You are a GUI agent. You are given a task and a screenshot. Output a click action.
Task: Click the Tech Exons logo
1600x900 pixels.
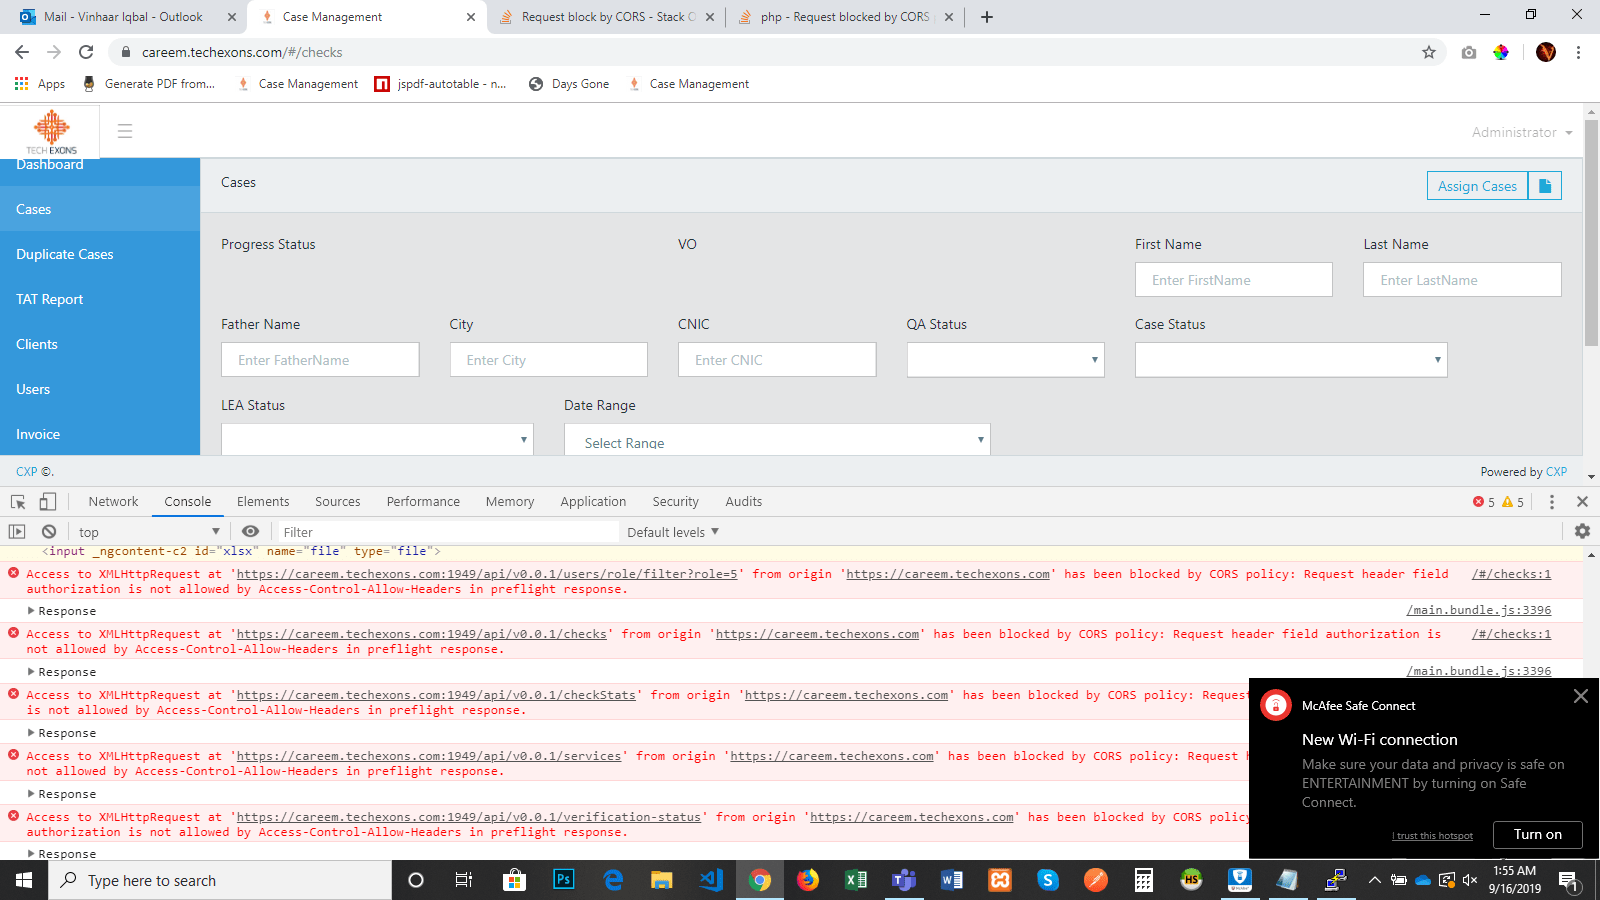[50, 130]
